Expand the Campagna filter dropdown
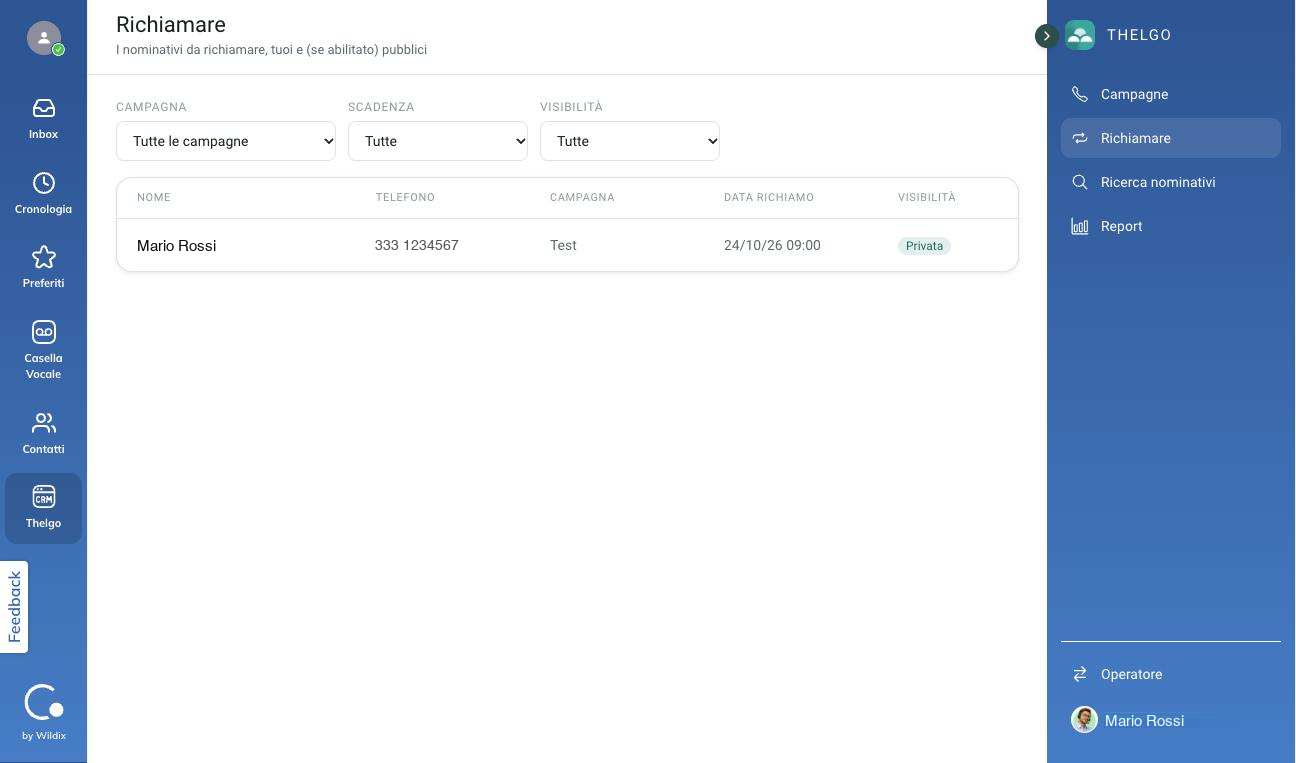This screenshot has height=763, width=1296. point(226,141)
